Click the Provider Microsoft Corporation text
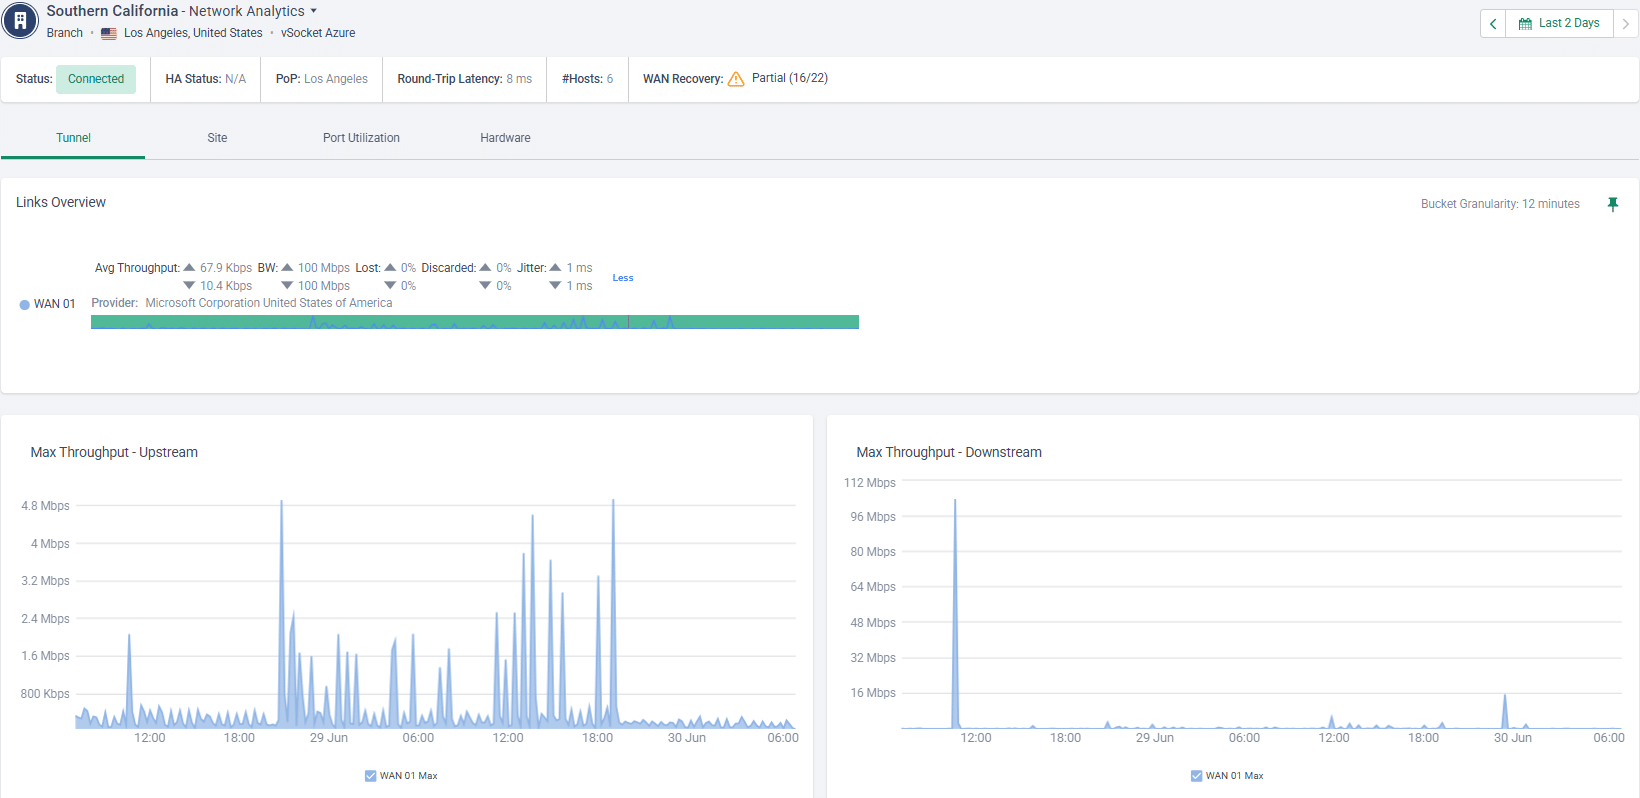 click(269, 303)
